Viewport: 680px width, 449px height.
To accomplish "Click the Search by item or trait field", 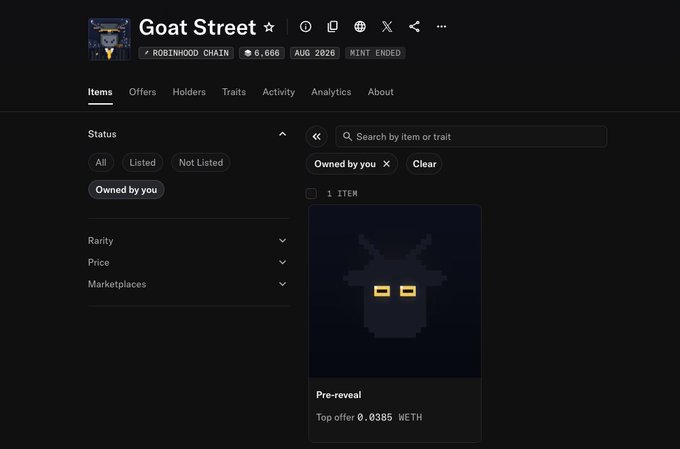I will coord(471,137).
